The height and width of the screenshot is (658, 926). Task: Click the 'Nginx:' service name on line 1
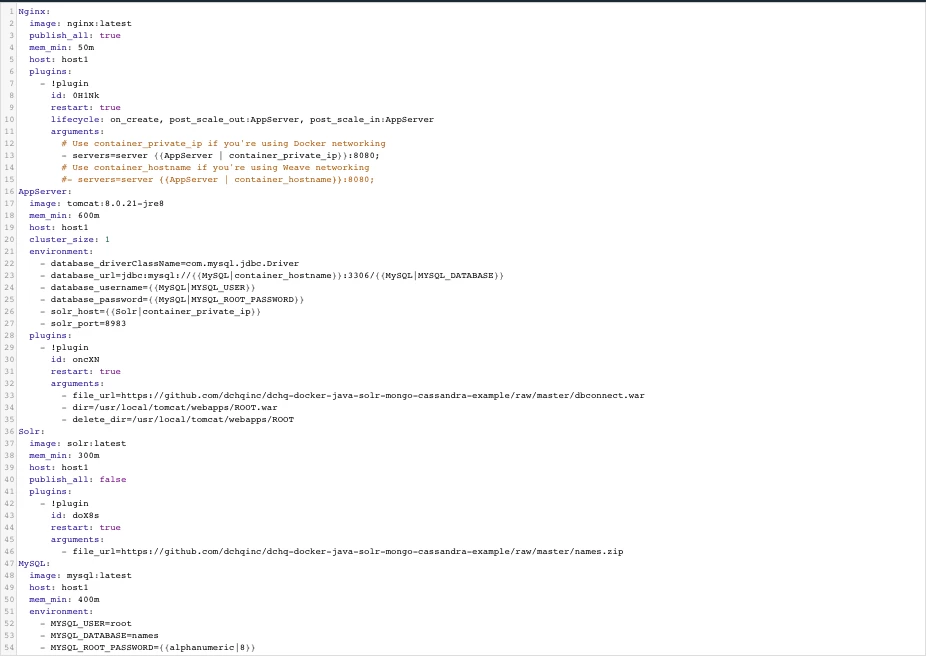coord(34,11)
